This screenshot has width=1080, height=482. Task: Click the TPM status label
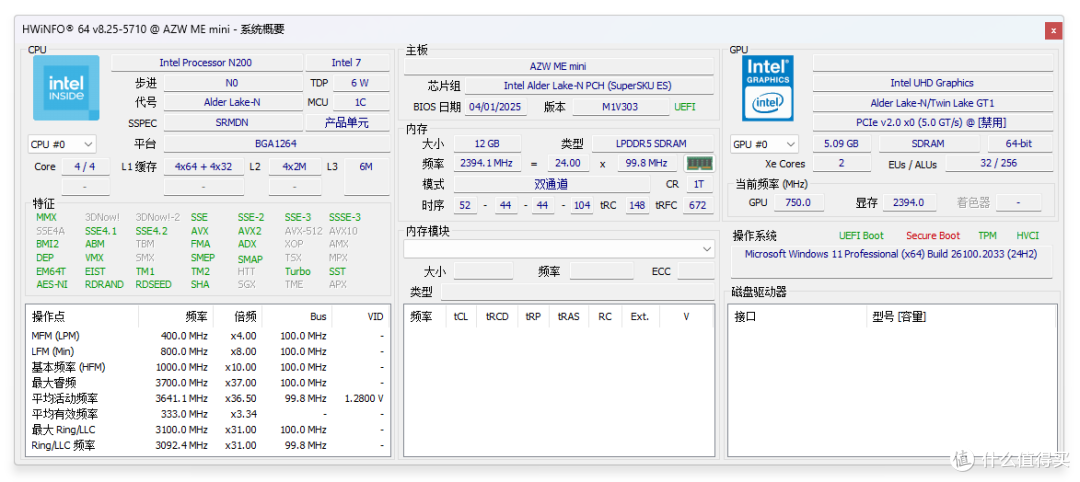[987, 235]
